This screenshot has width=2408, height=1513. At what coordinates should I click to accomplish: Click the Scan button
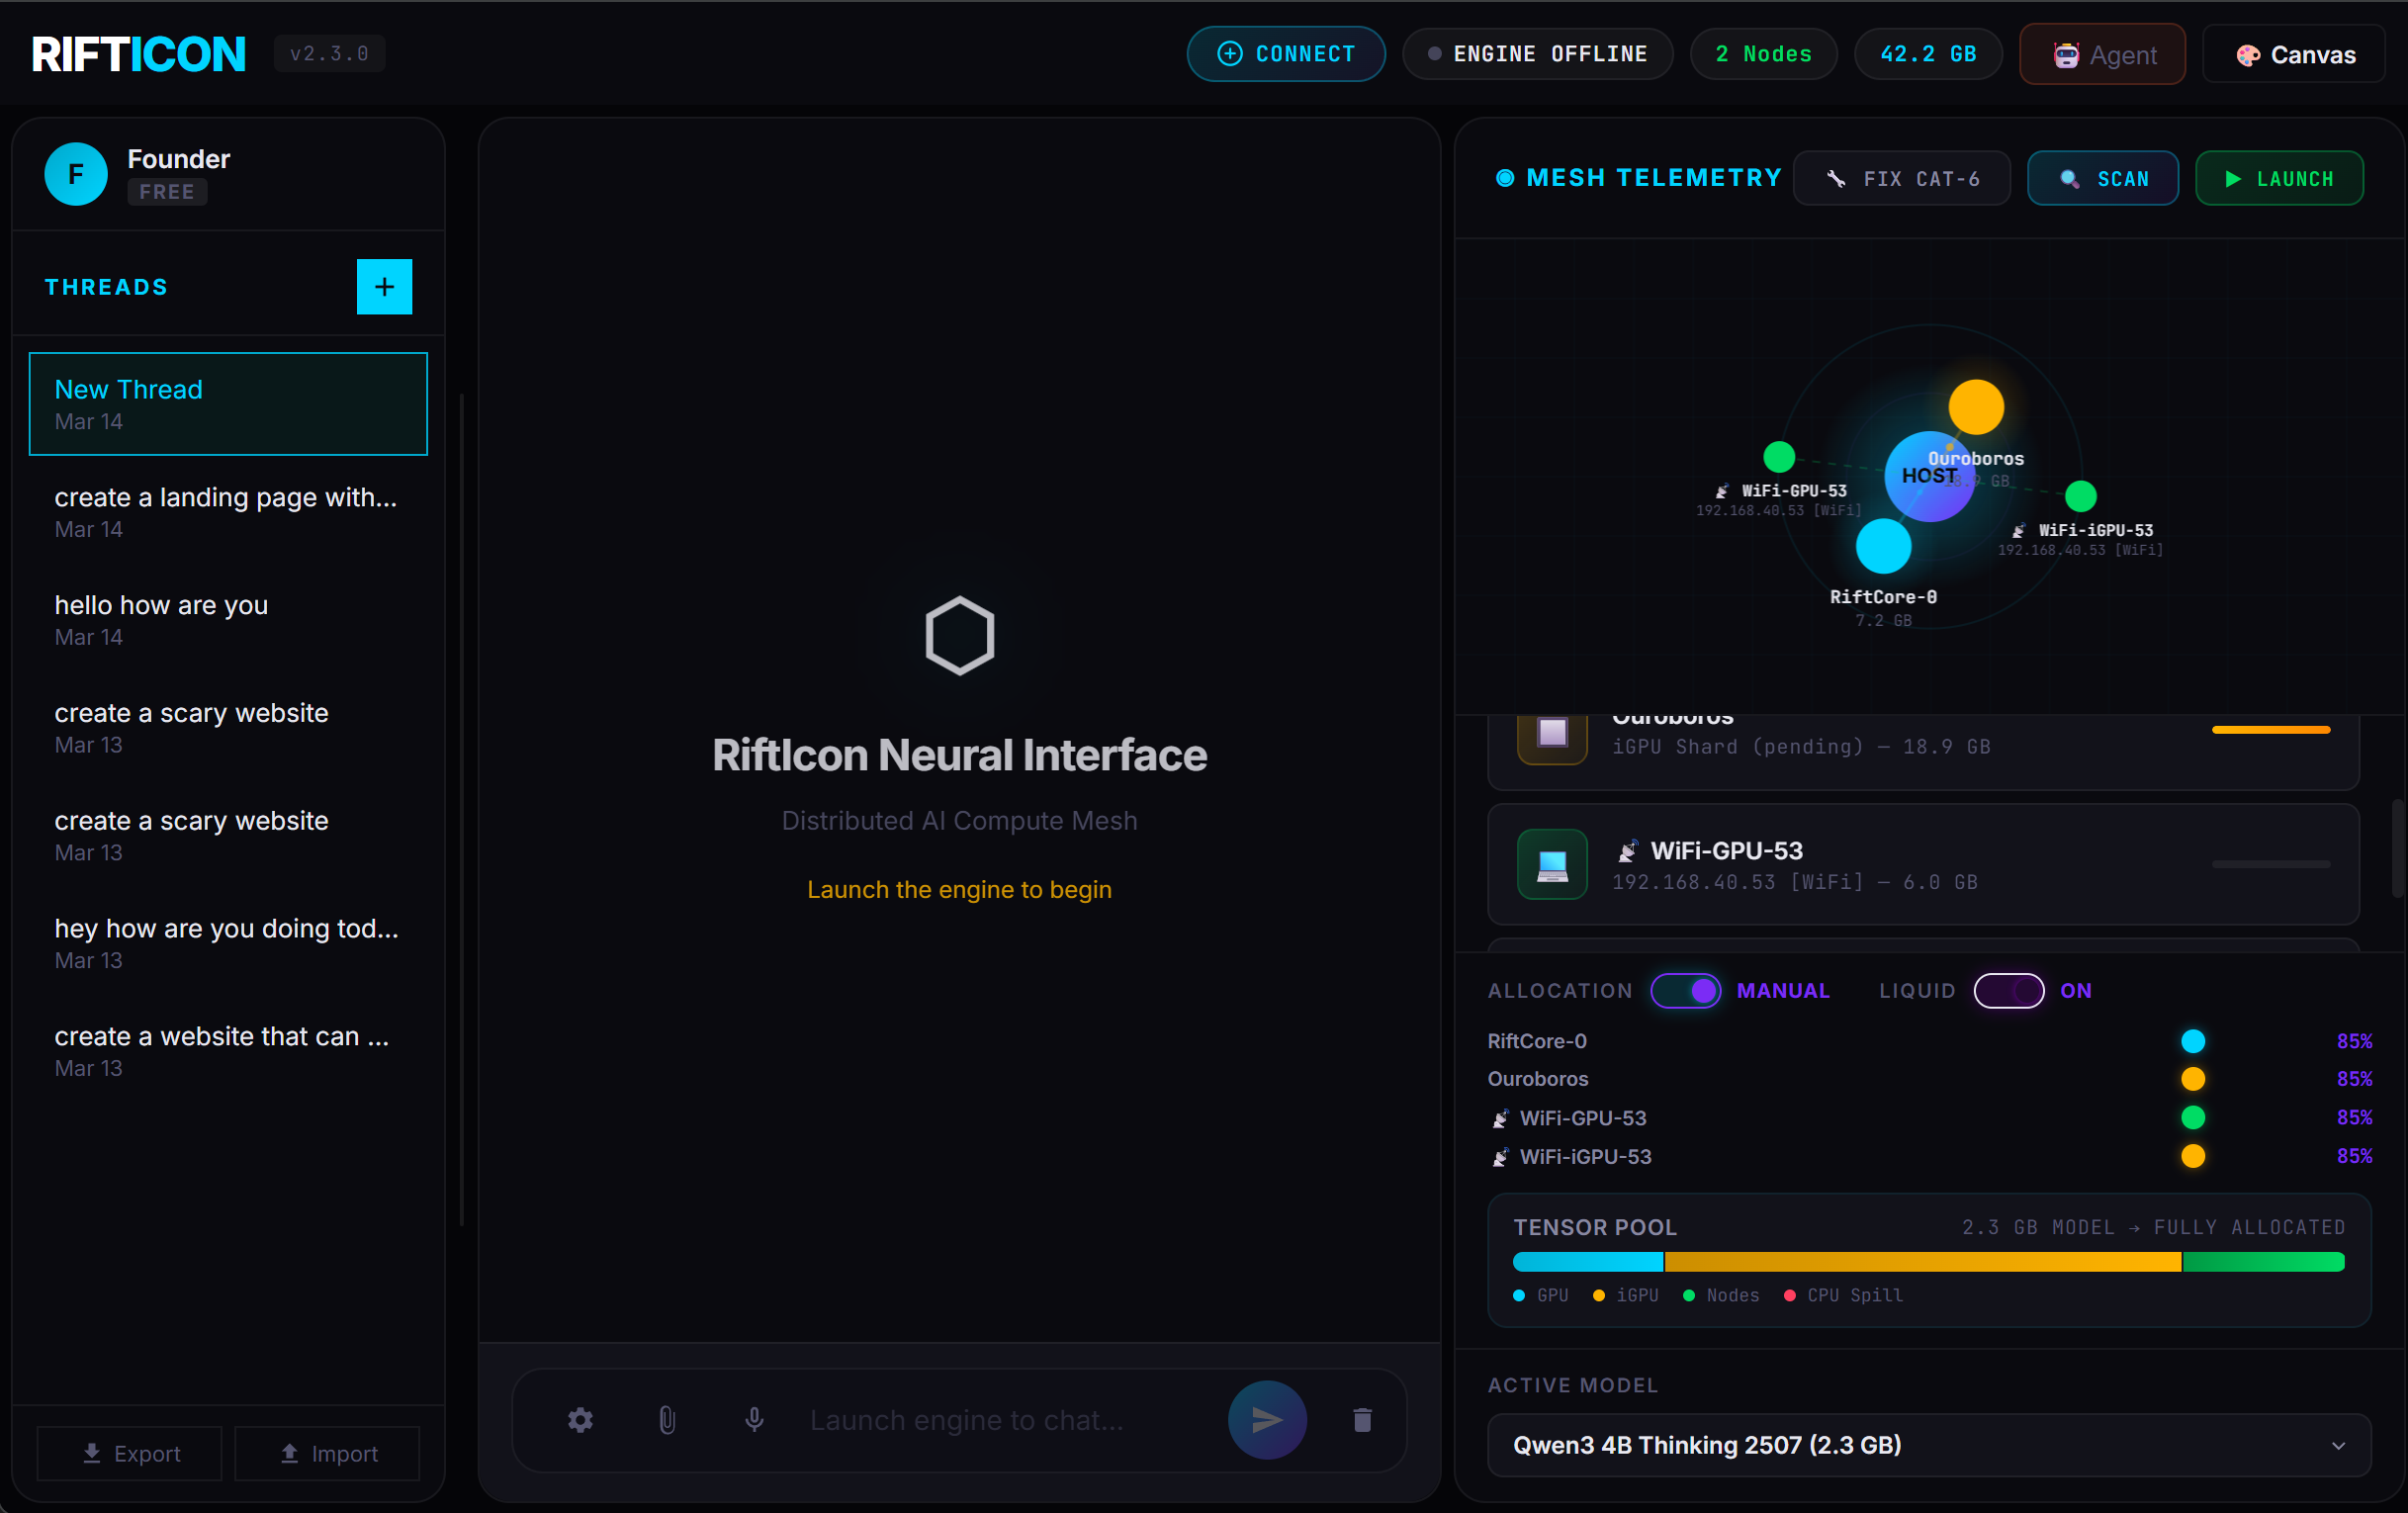[2103, 179]
